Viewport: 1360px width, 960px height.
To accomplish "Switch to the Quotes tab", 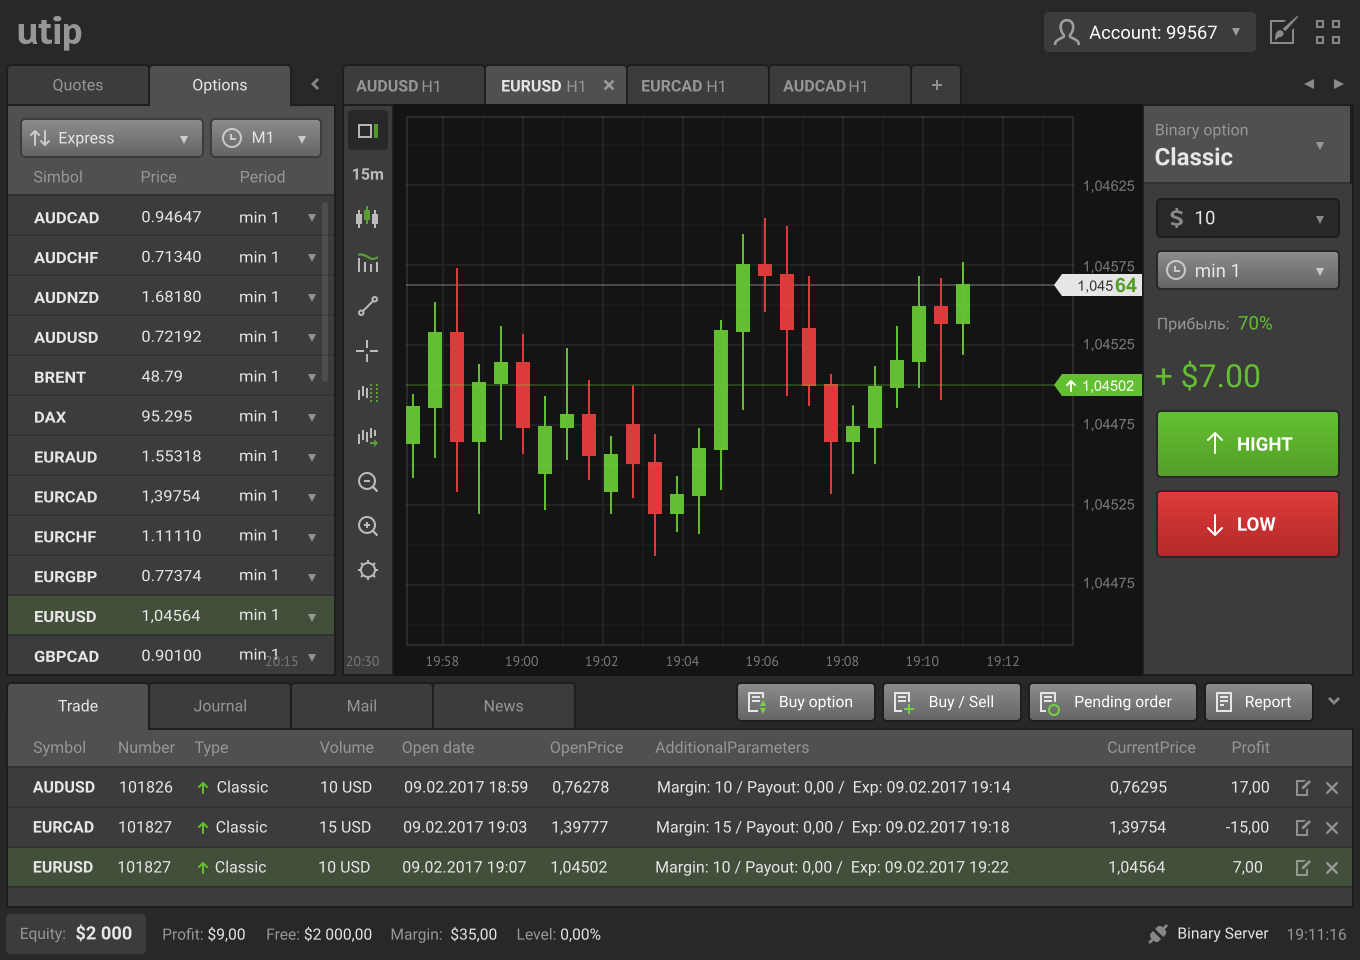I will [x=78, y=86].
